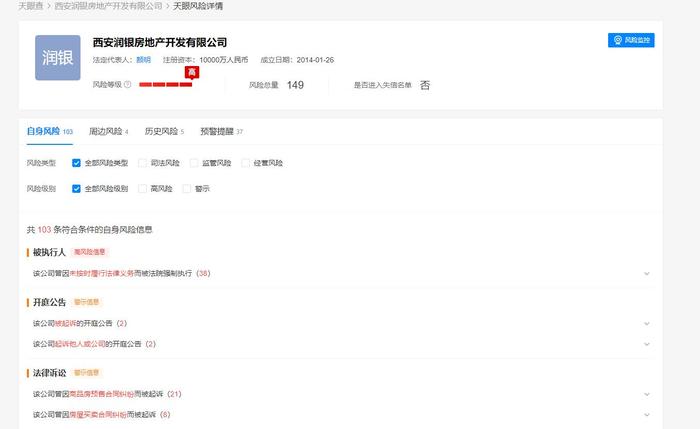700x429 pixels.
Task: Check the 经营风险 checkbox
Action: pyautogui.click(x=246, y=163)
